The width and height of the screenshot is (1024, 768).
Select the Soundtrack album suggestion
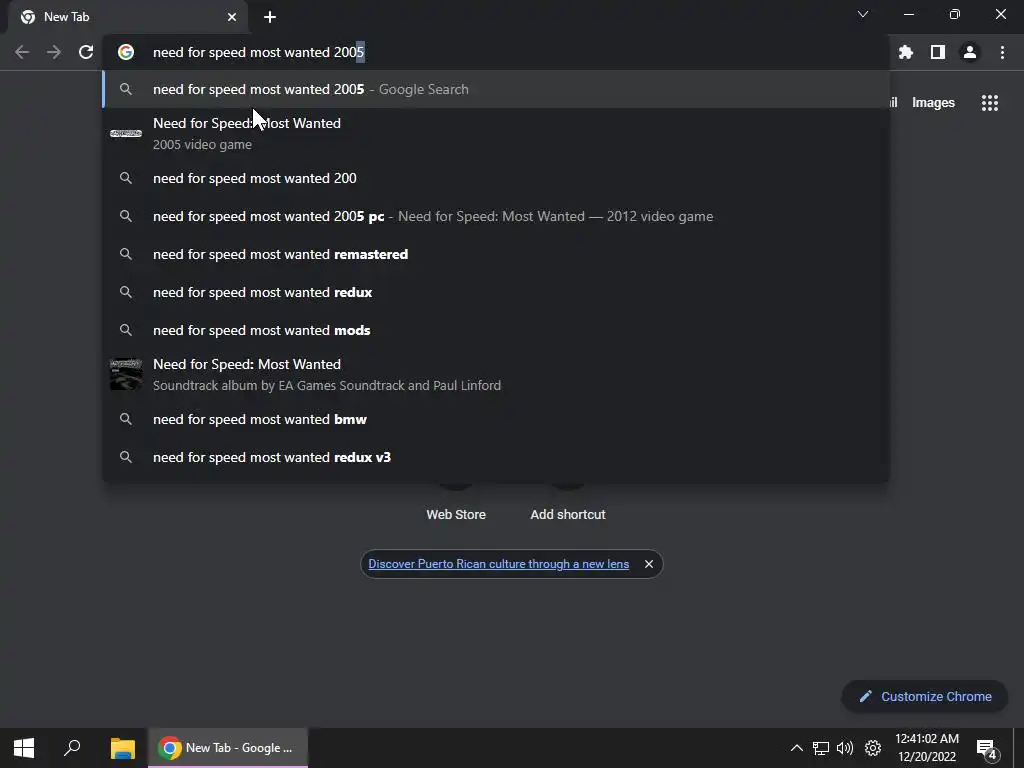[496, 375]
